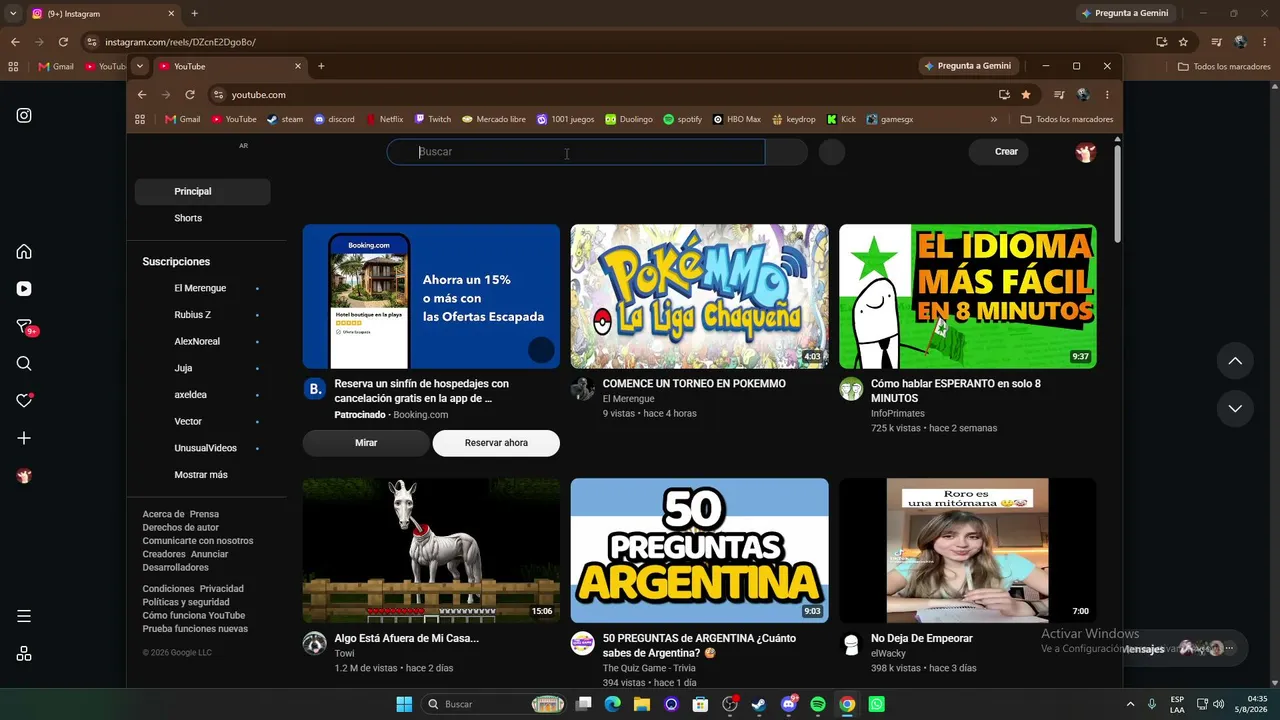The image size is (1280, 720).
Task: Open Instagram messages icon with 9+ badge
Action: pyautogui.click(x=25, y=327)
